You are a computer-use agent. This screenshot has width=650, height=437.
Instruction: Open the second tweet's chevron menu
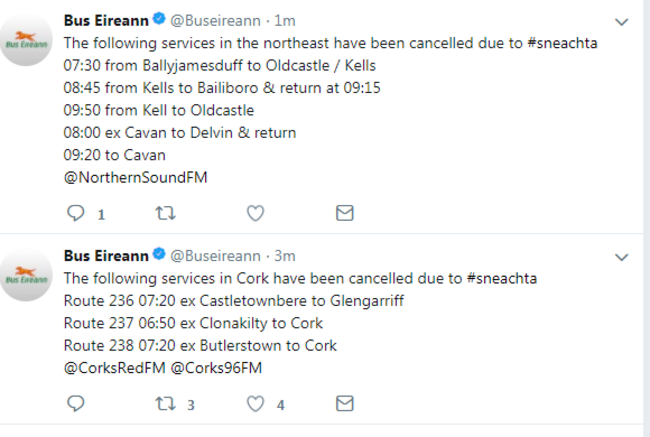click(621, 257)
